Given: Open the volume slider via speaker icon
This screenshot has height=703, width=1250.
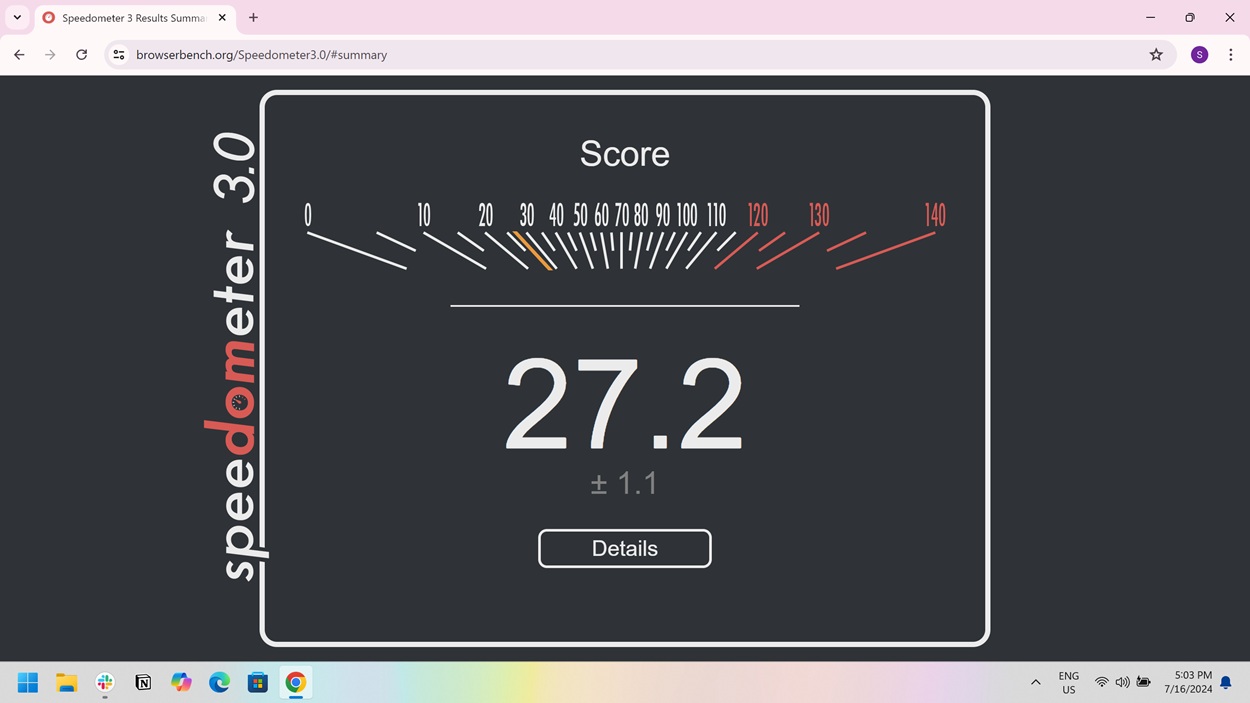Looking at the screenshot, I should (x=1122, y=682).
